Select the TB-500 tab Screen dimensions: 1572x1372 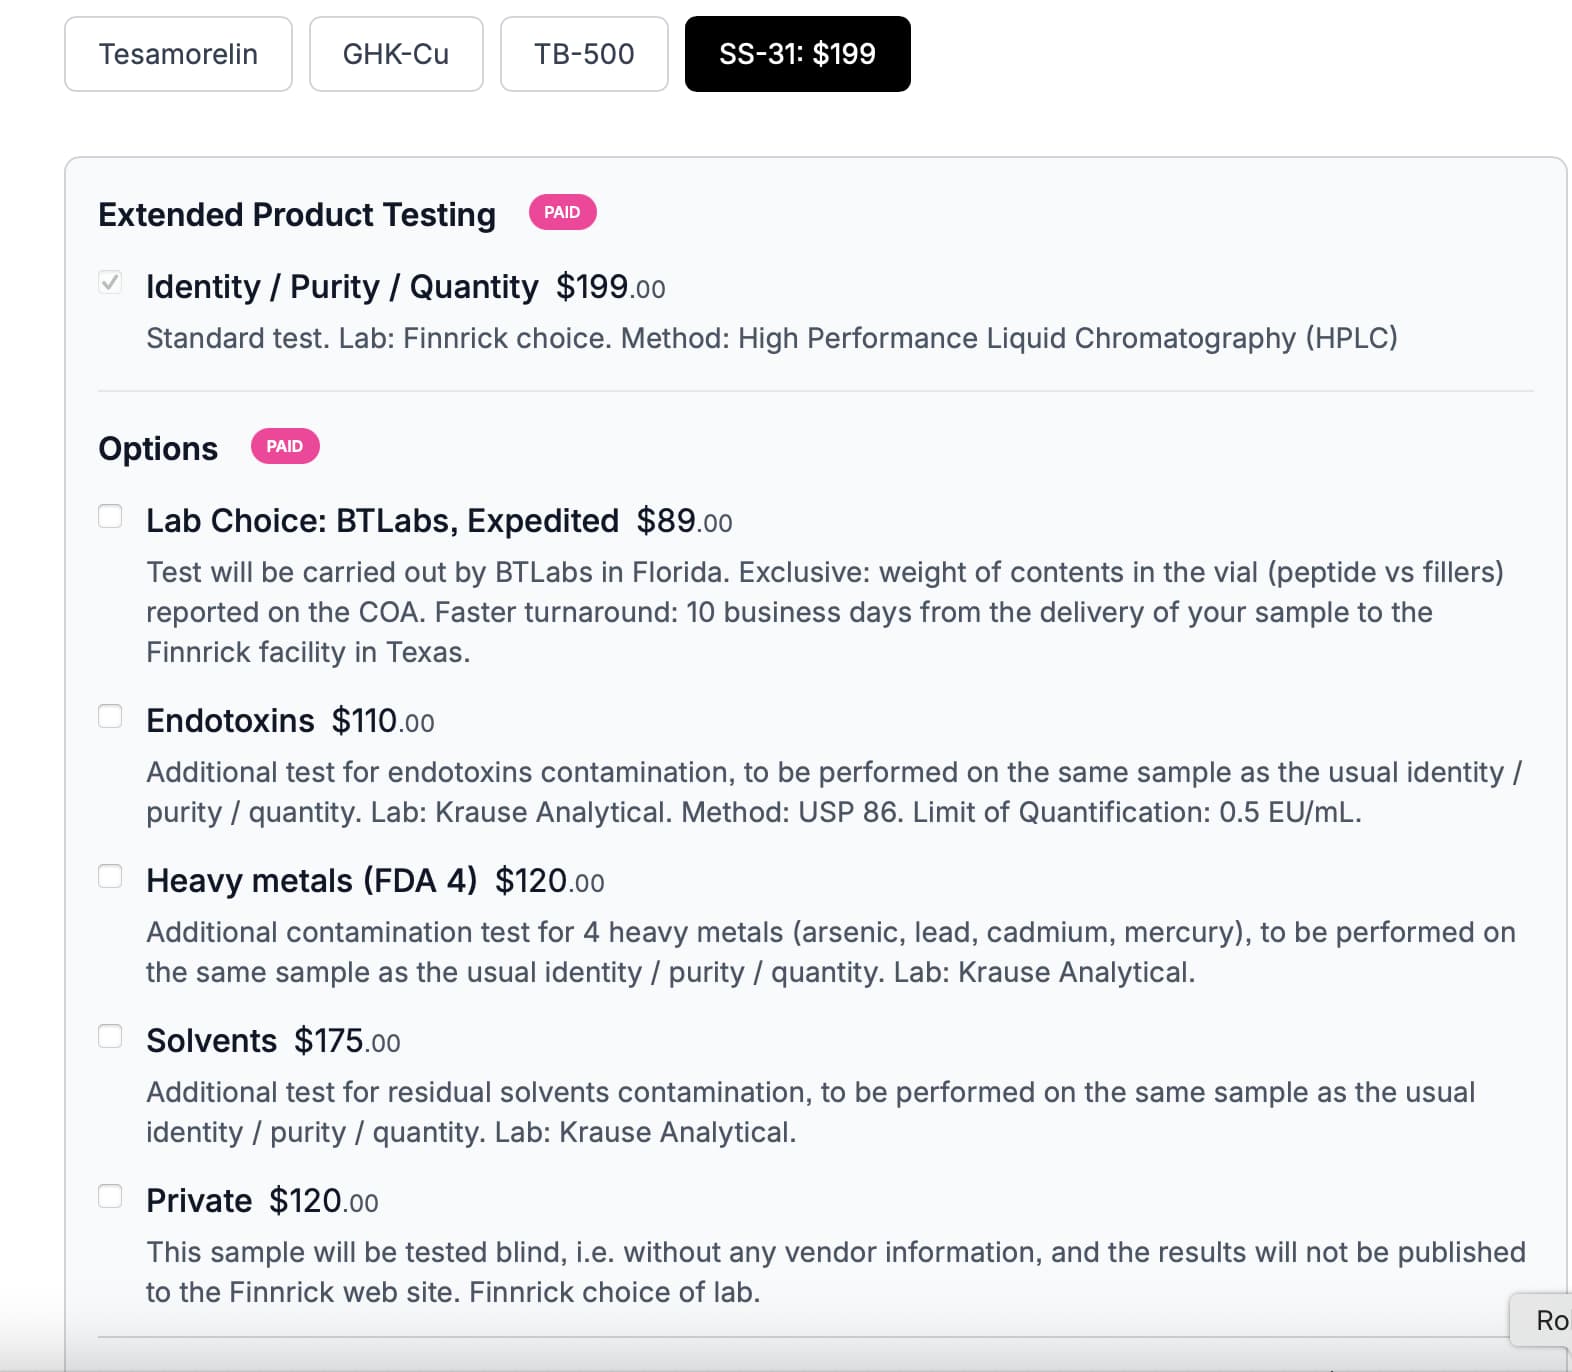coord(584,54)
